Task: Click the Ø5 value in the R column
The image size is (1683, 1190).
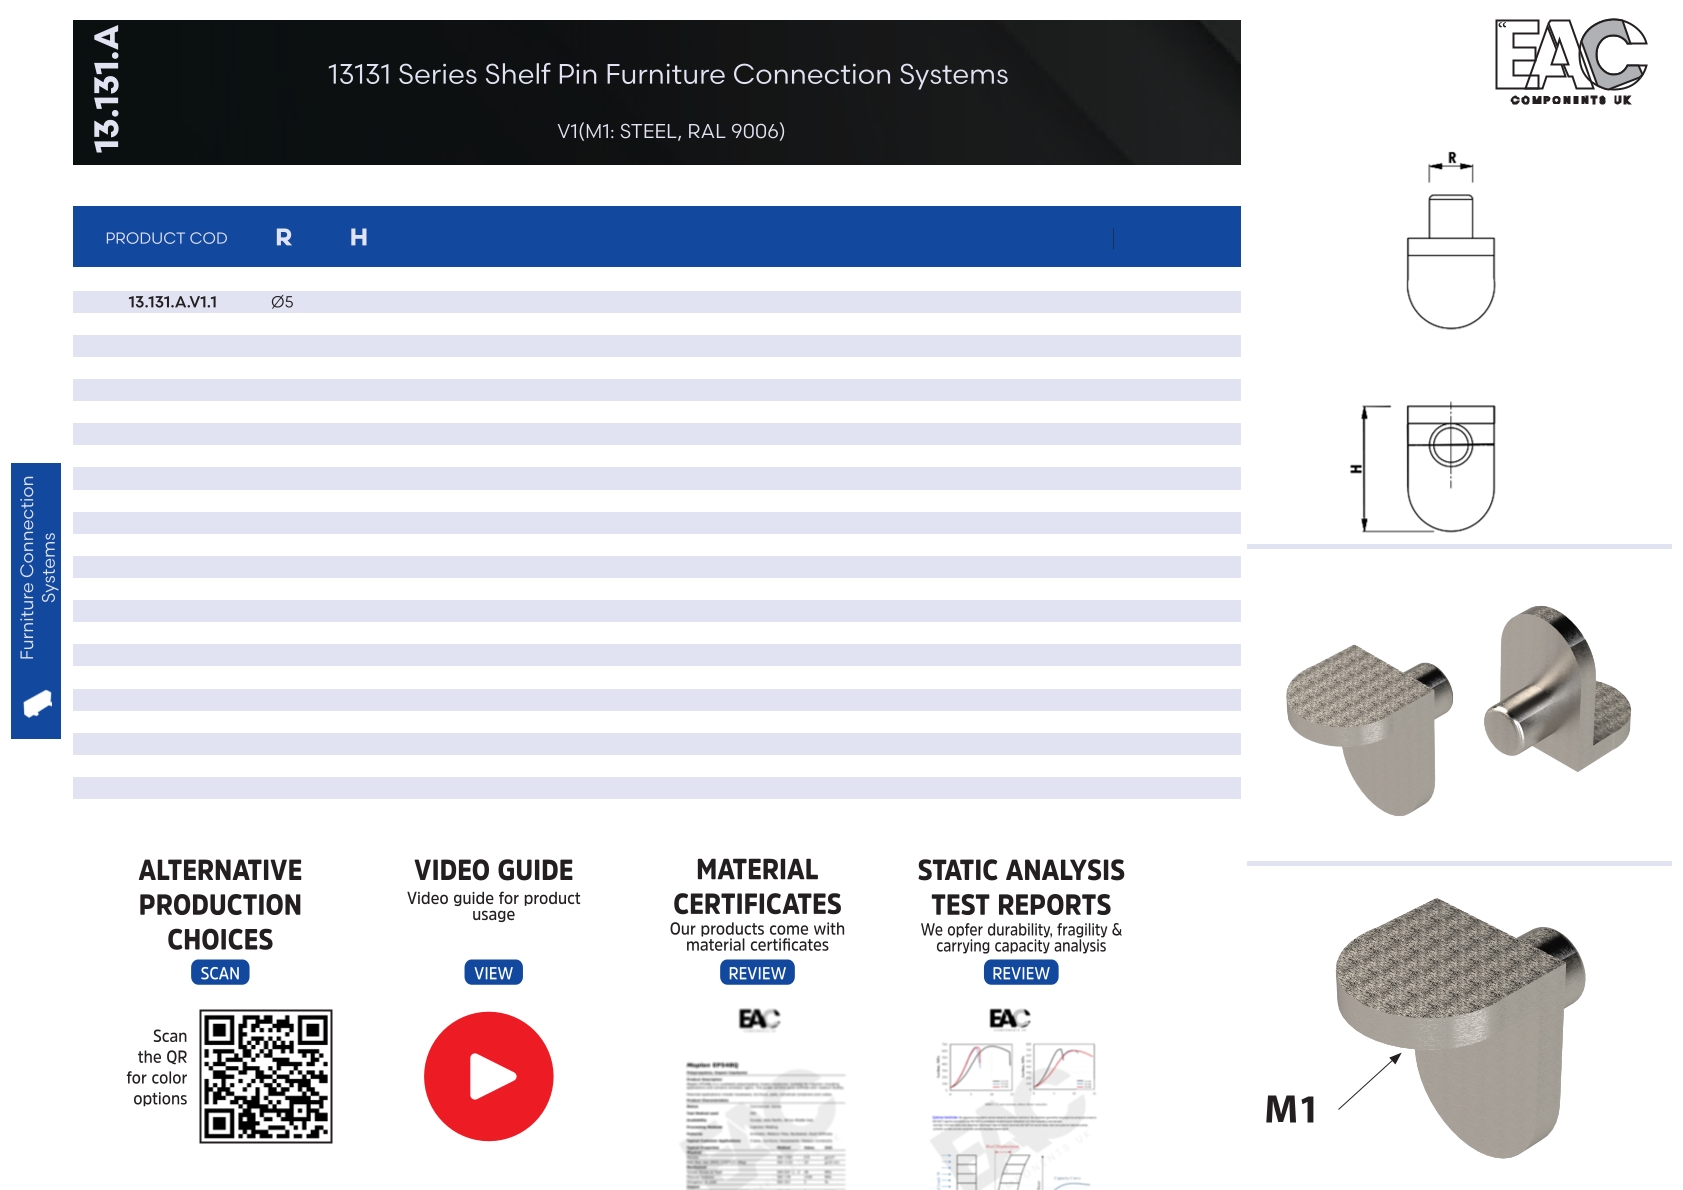Action: 282,302
